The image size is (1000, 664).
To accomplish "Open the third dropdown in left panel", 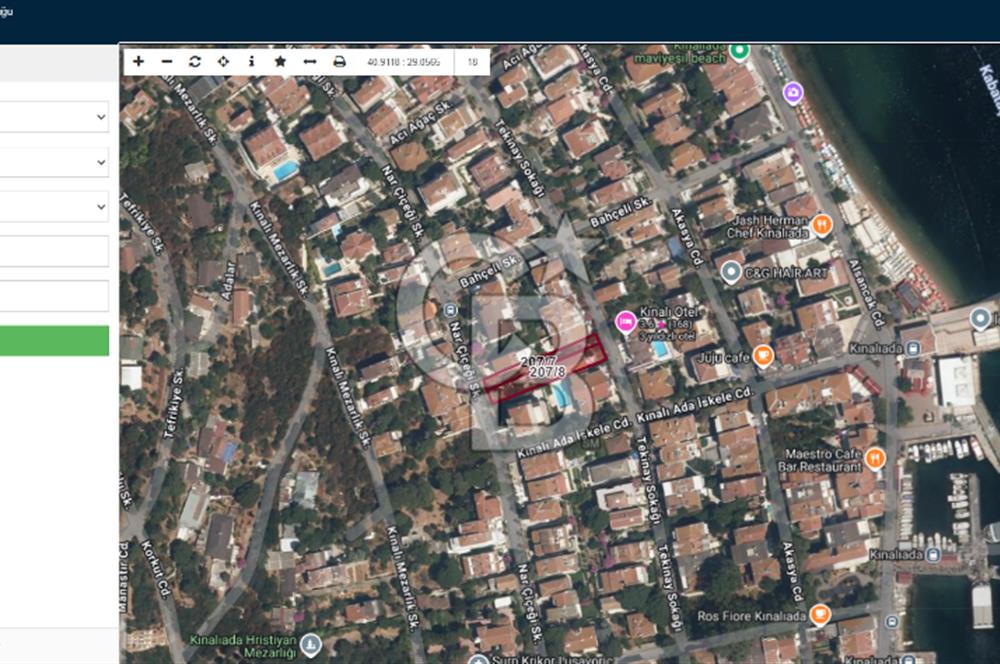I will pos(54,207).
